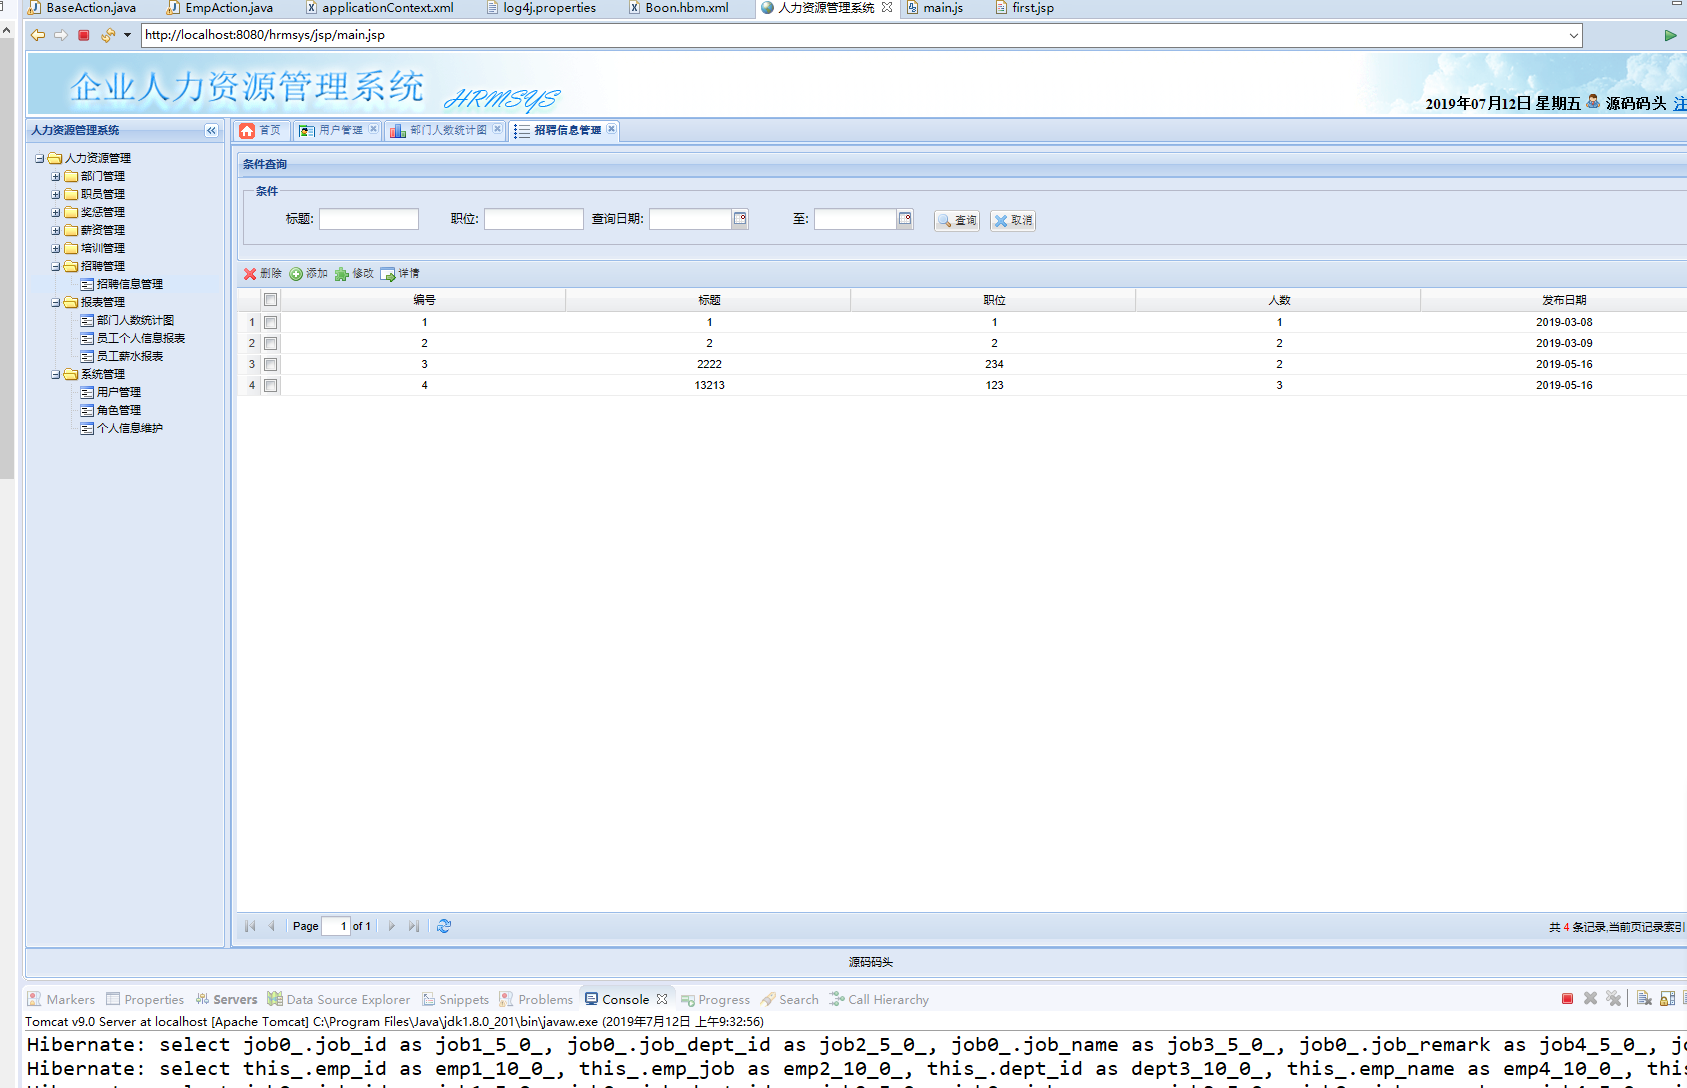Tick the checkbox for row 3
The height and width of the screenshot is (1088, 1687).
(x=270, y=364)
